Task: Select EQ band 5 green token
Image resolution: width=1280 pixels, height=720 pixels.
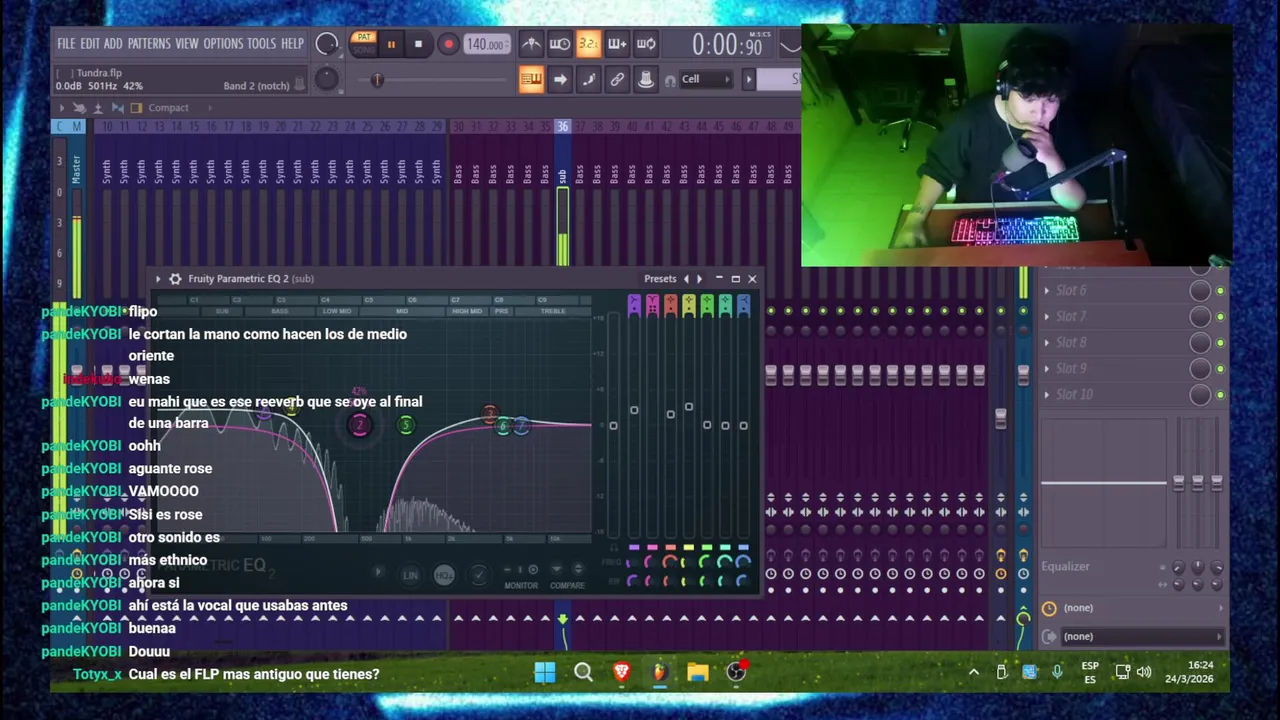Action: [406, 425]
